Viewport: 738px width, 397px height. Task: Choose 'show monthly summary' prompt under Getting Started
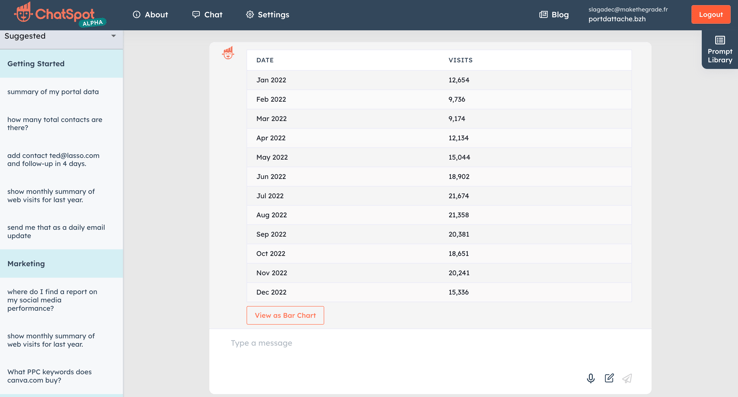click(51, 195)
